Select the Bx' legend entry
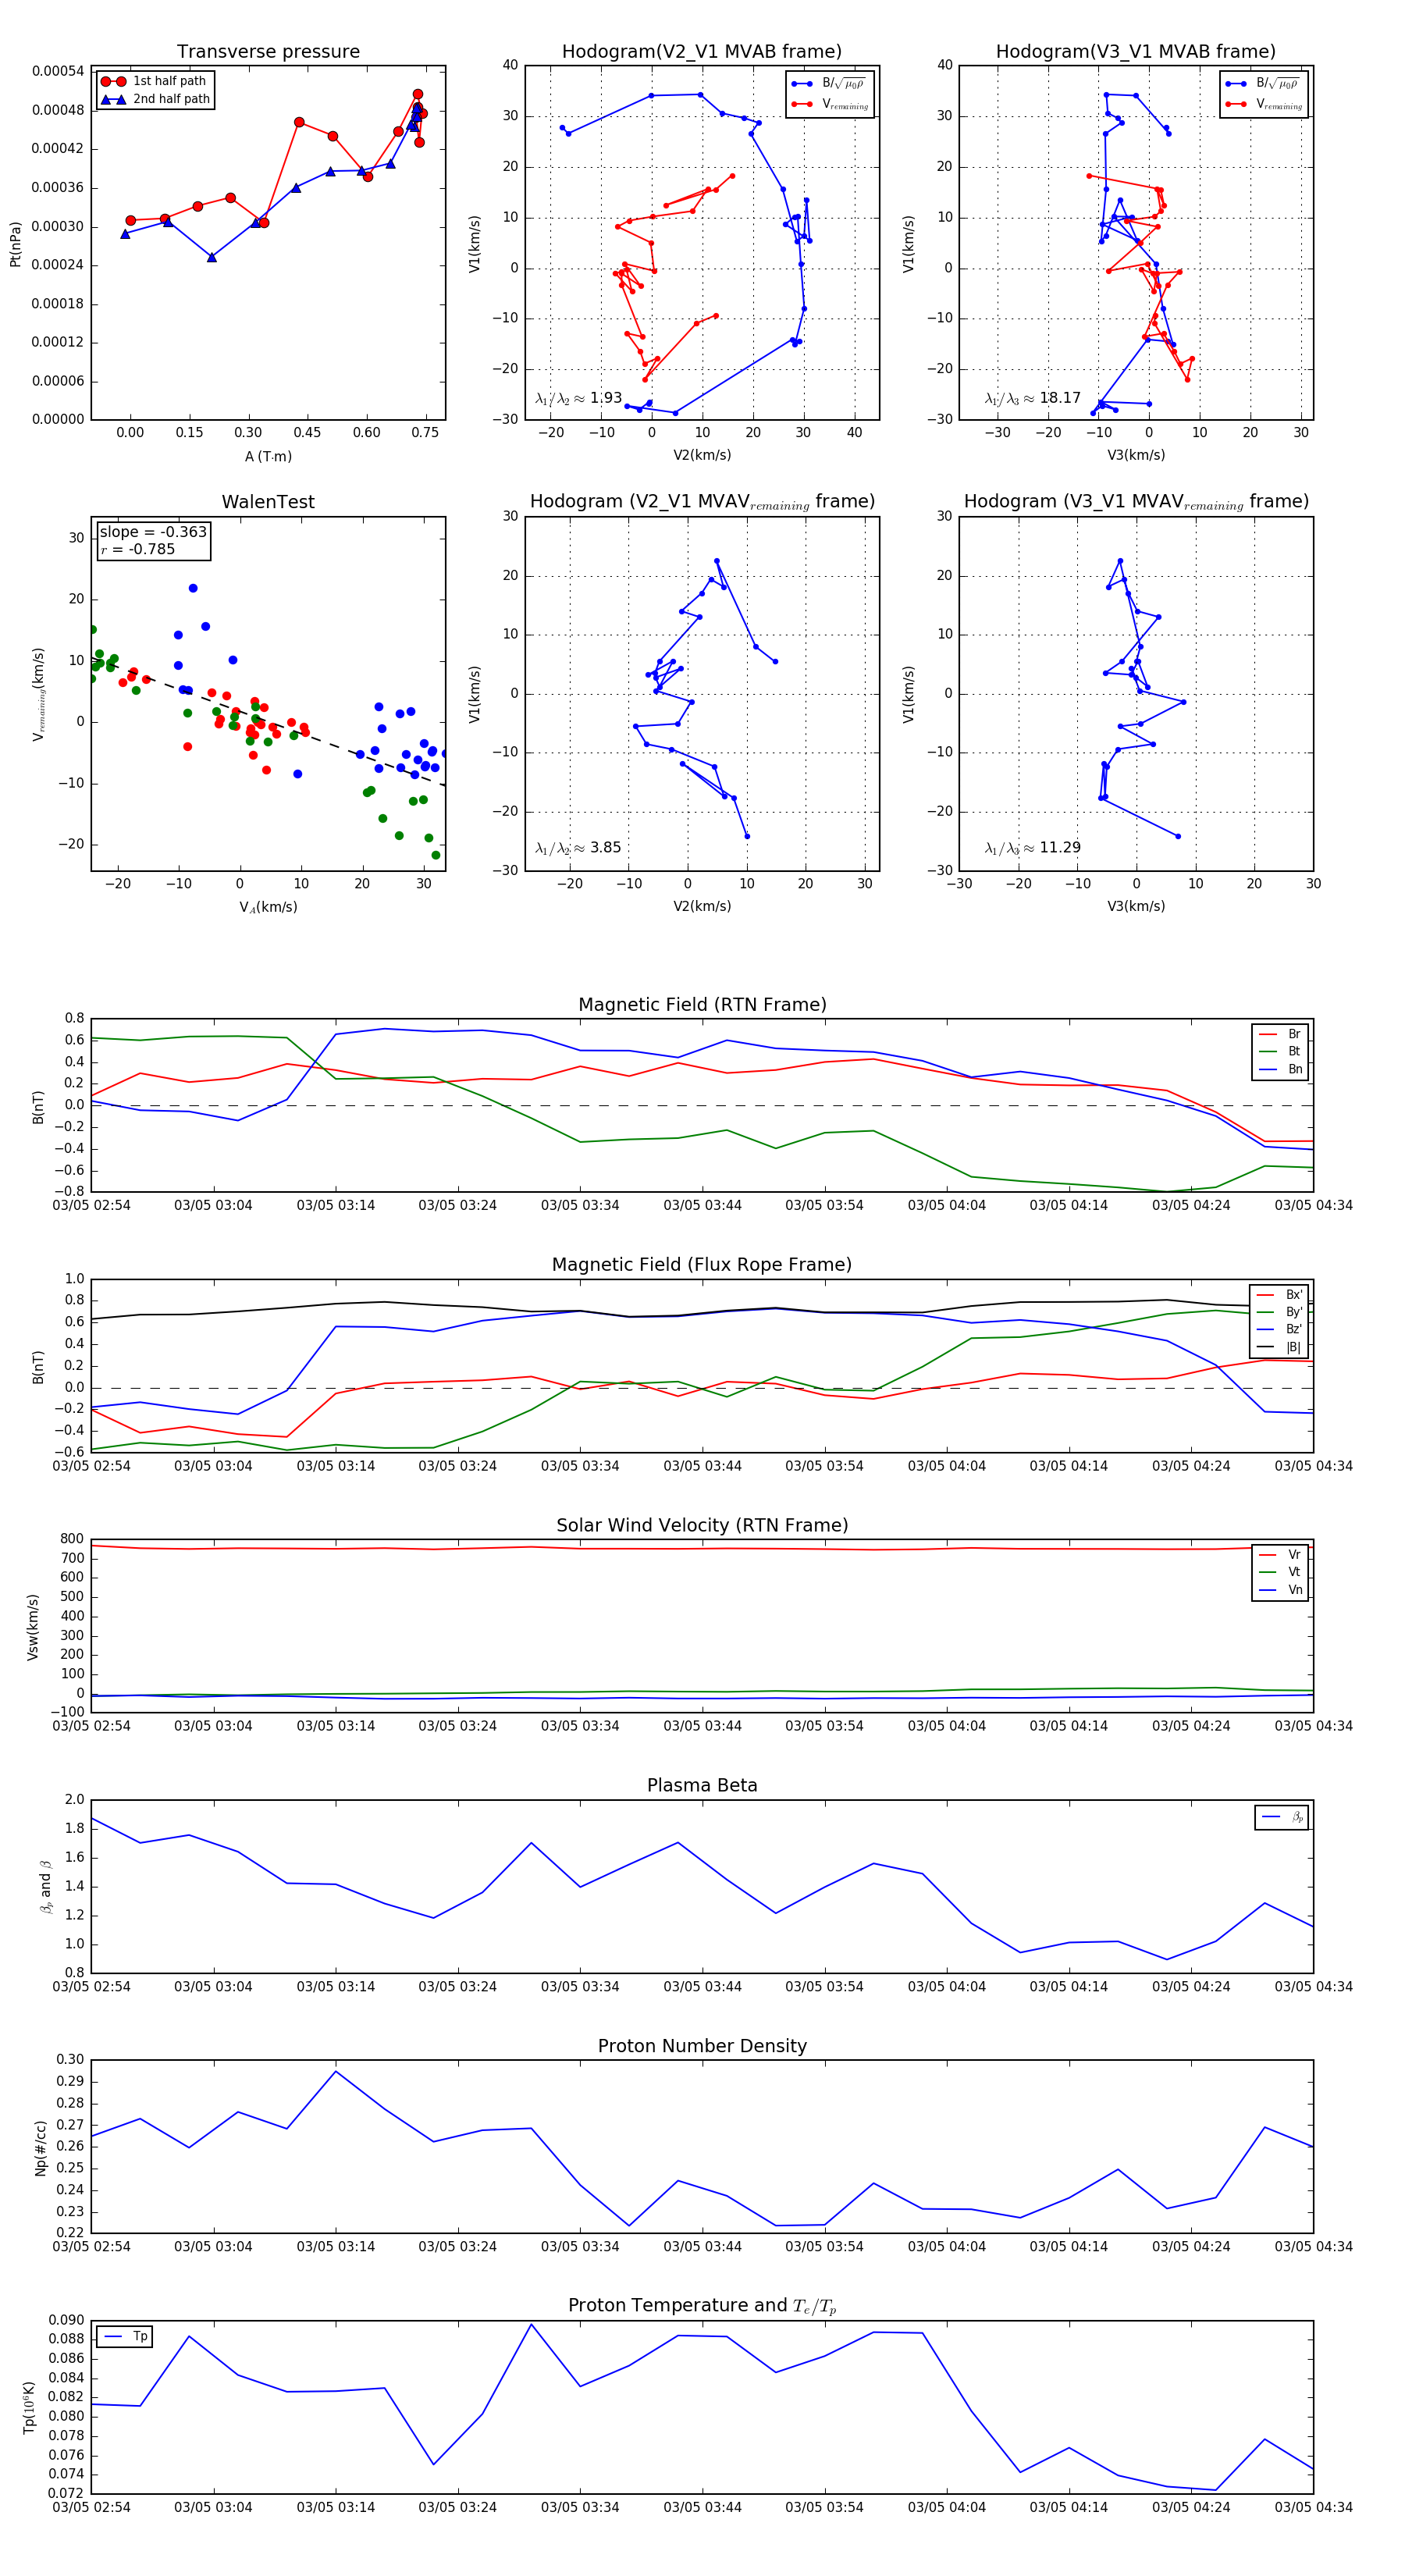This screenshot has height=2576, width=1405. coord(1280,1294)
